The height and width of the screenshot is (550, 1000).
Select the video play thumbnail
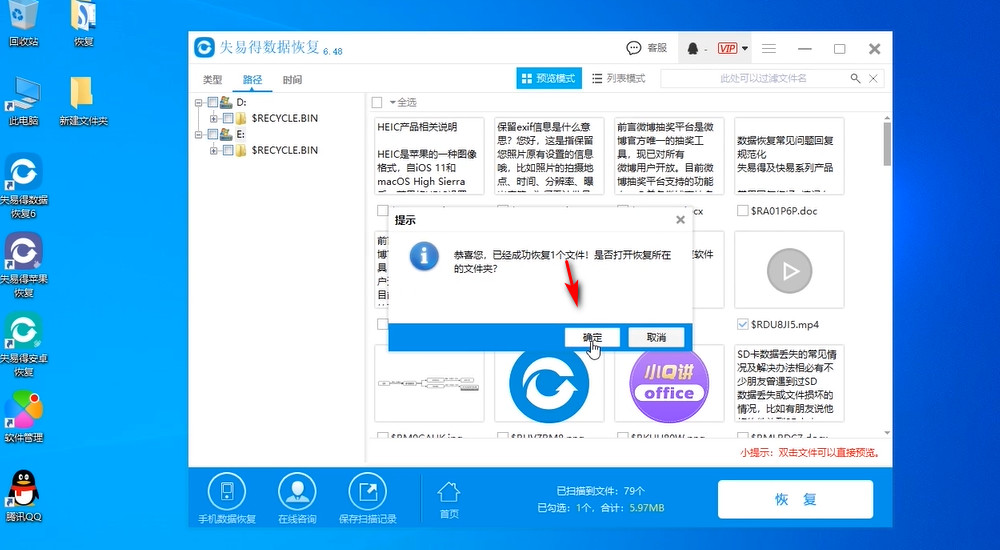(x=790, y=271)
